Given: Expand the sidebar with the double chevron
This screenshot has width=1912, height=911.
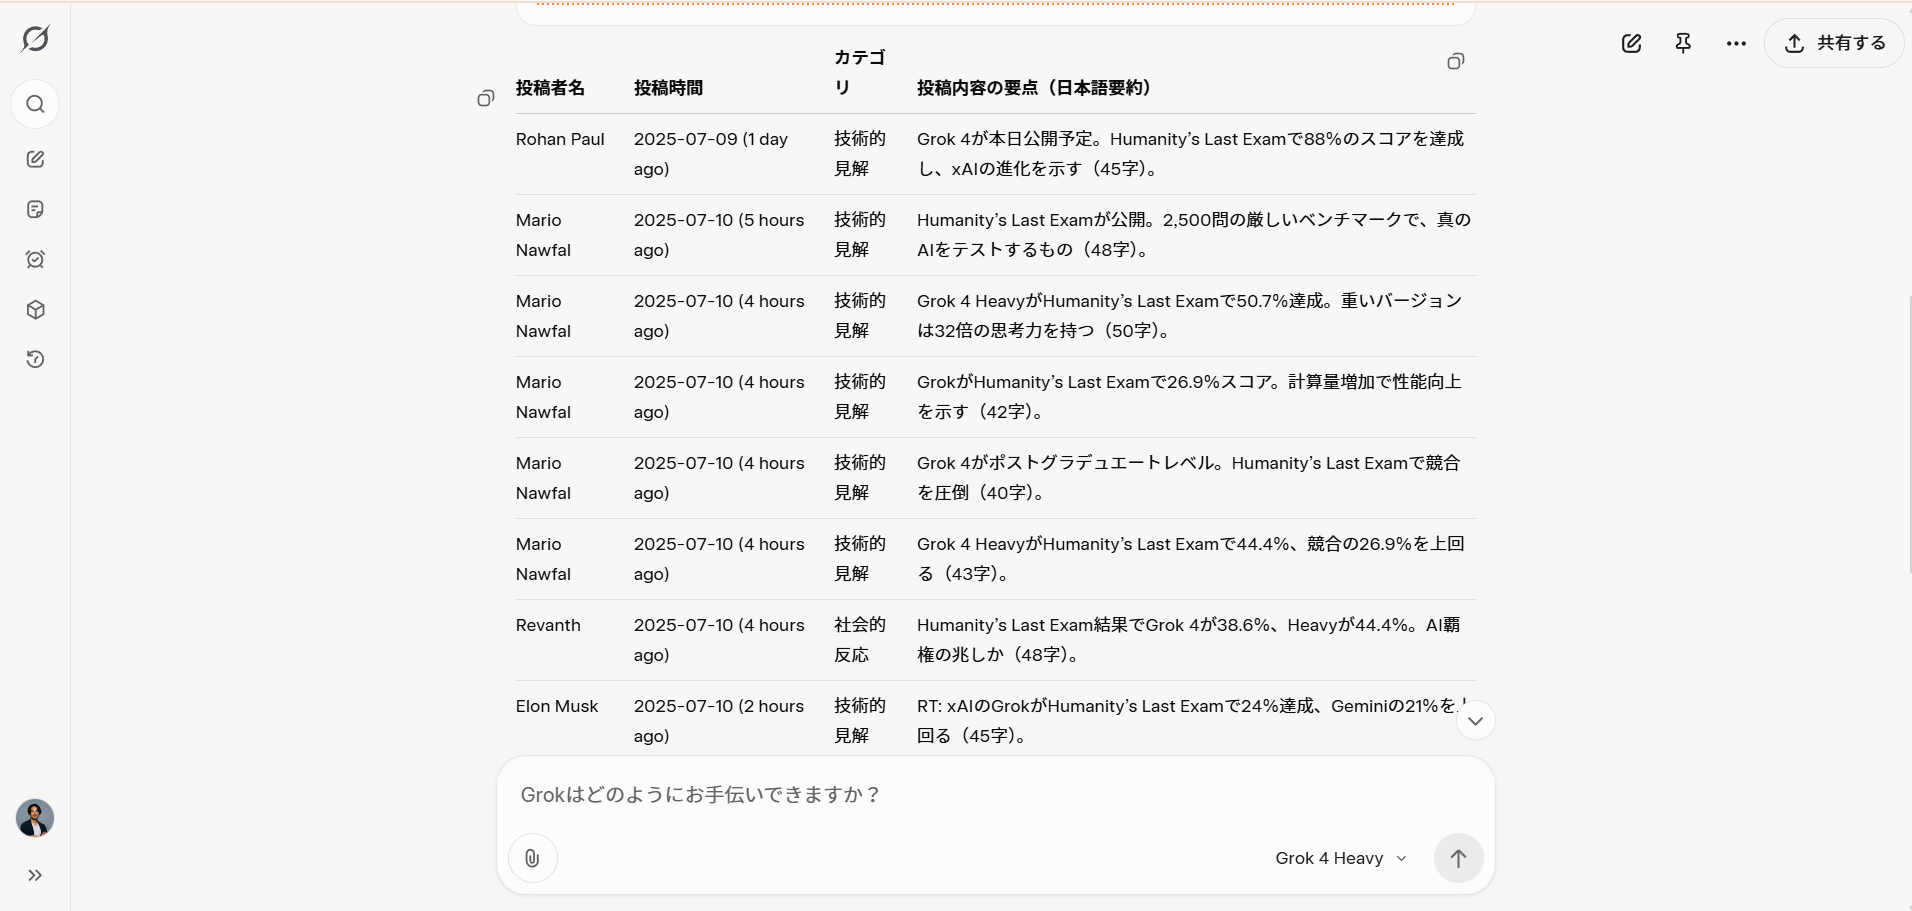Looking at the screenshot, I should (x=35, y=875).
